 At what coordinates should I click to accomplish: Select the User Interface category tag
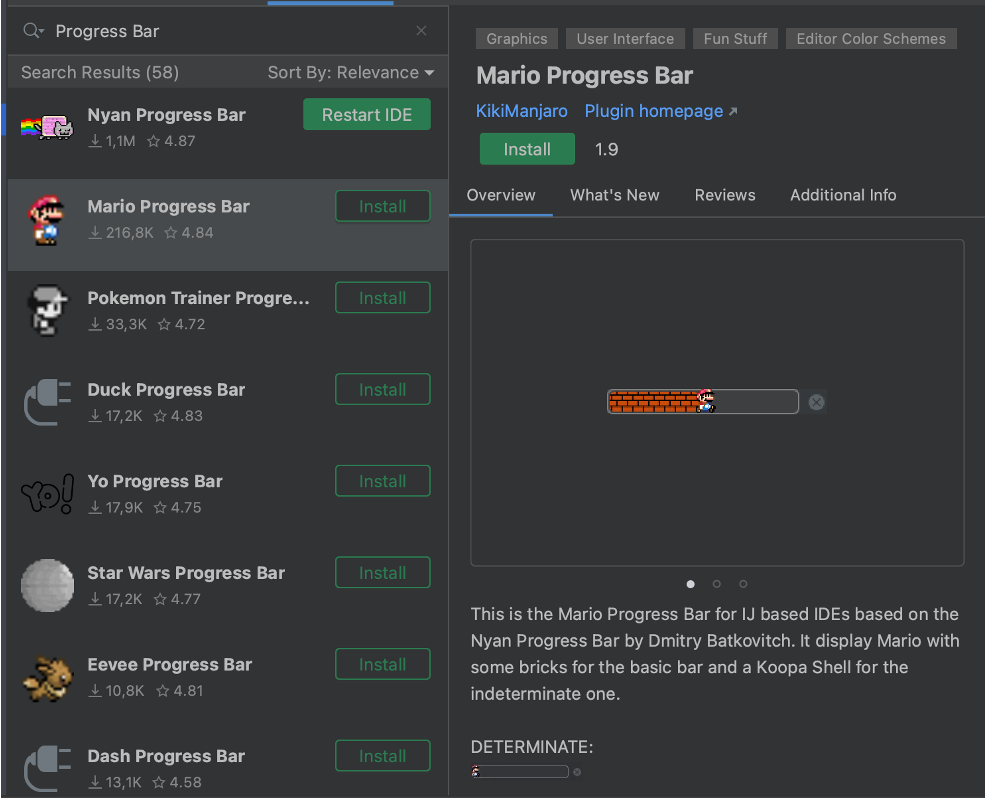(x=625, y=38)
